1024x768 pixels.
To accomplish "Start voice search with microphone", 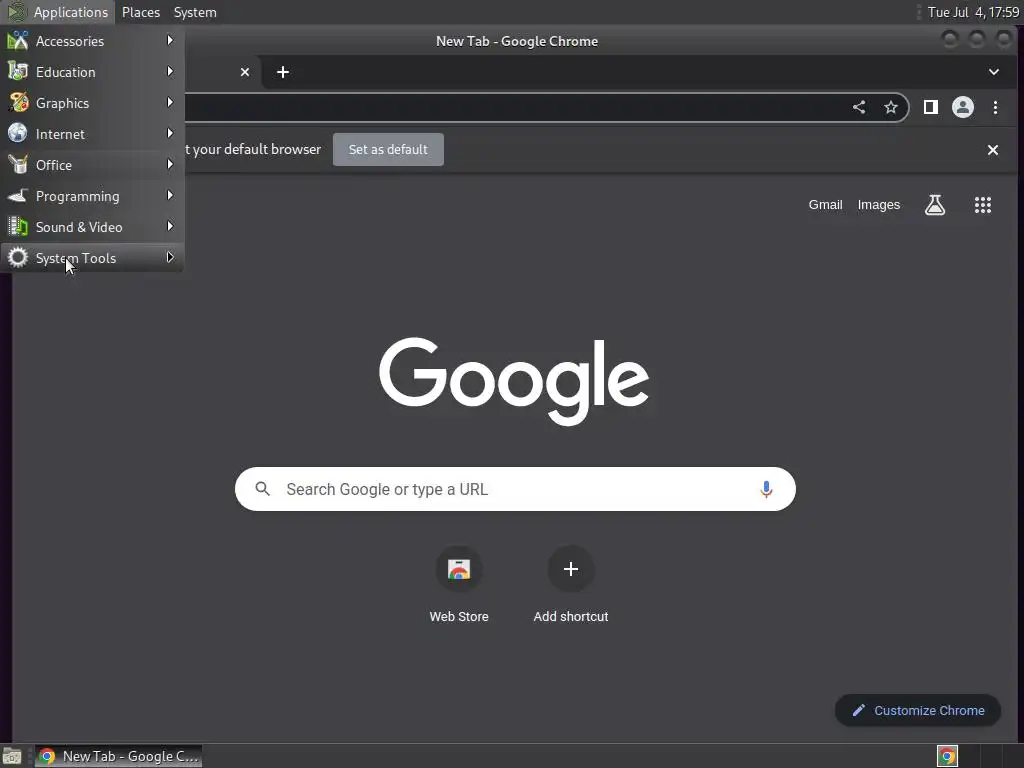I will click(766, 489).
